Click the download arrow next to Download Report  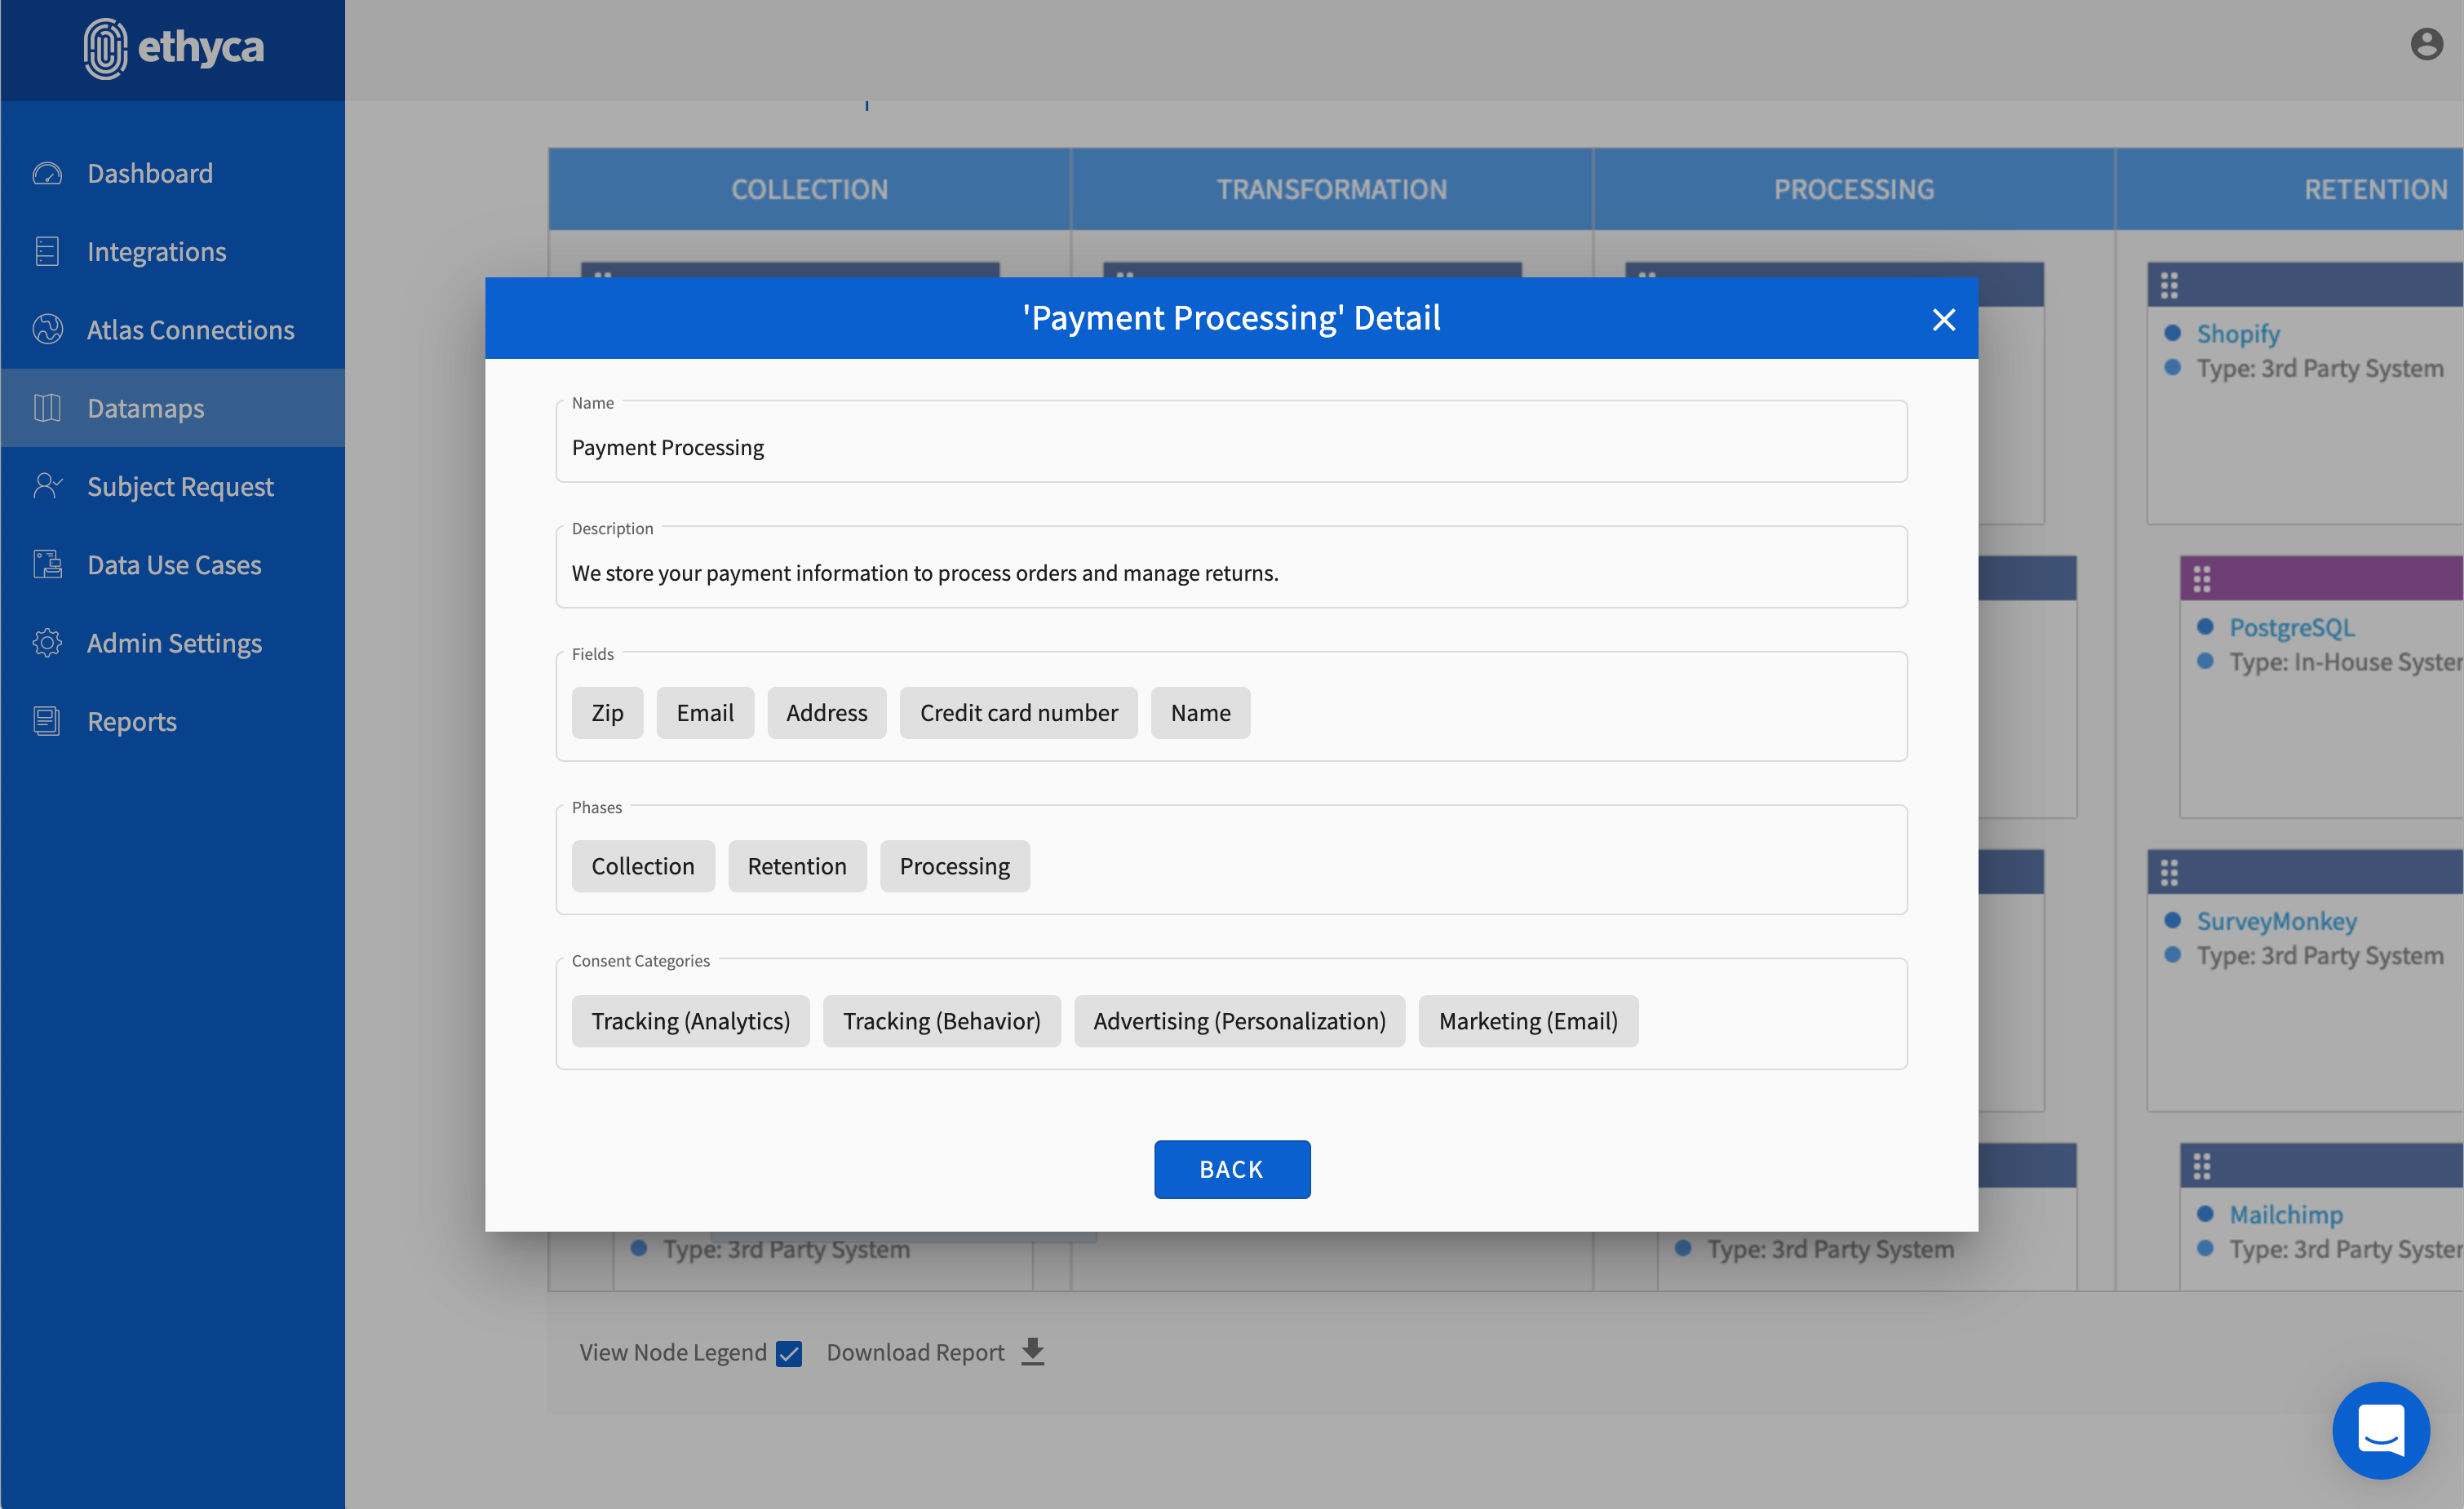[1033, 1352]
